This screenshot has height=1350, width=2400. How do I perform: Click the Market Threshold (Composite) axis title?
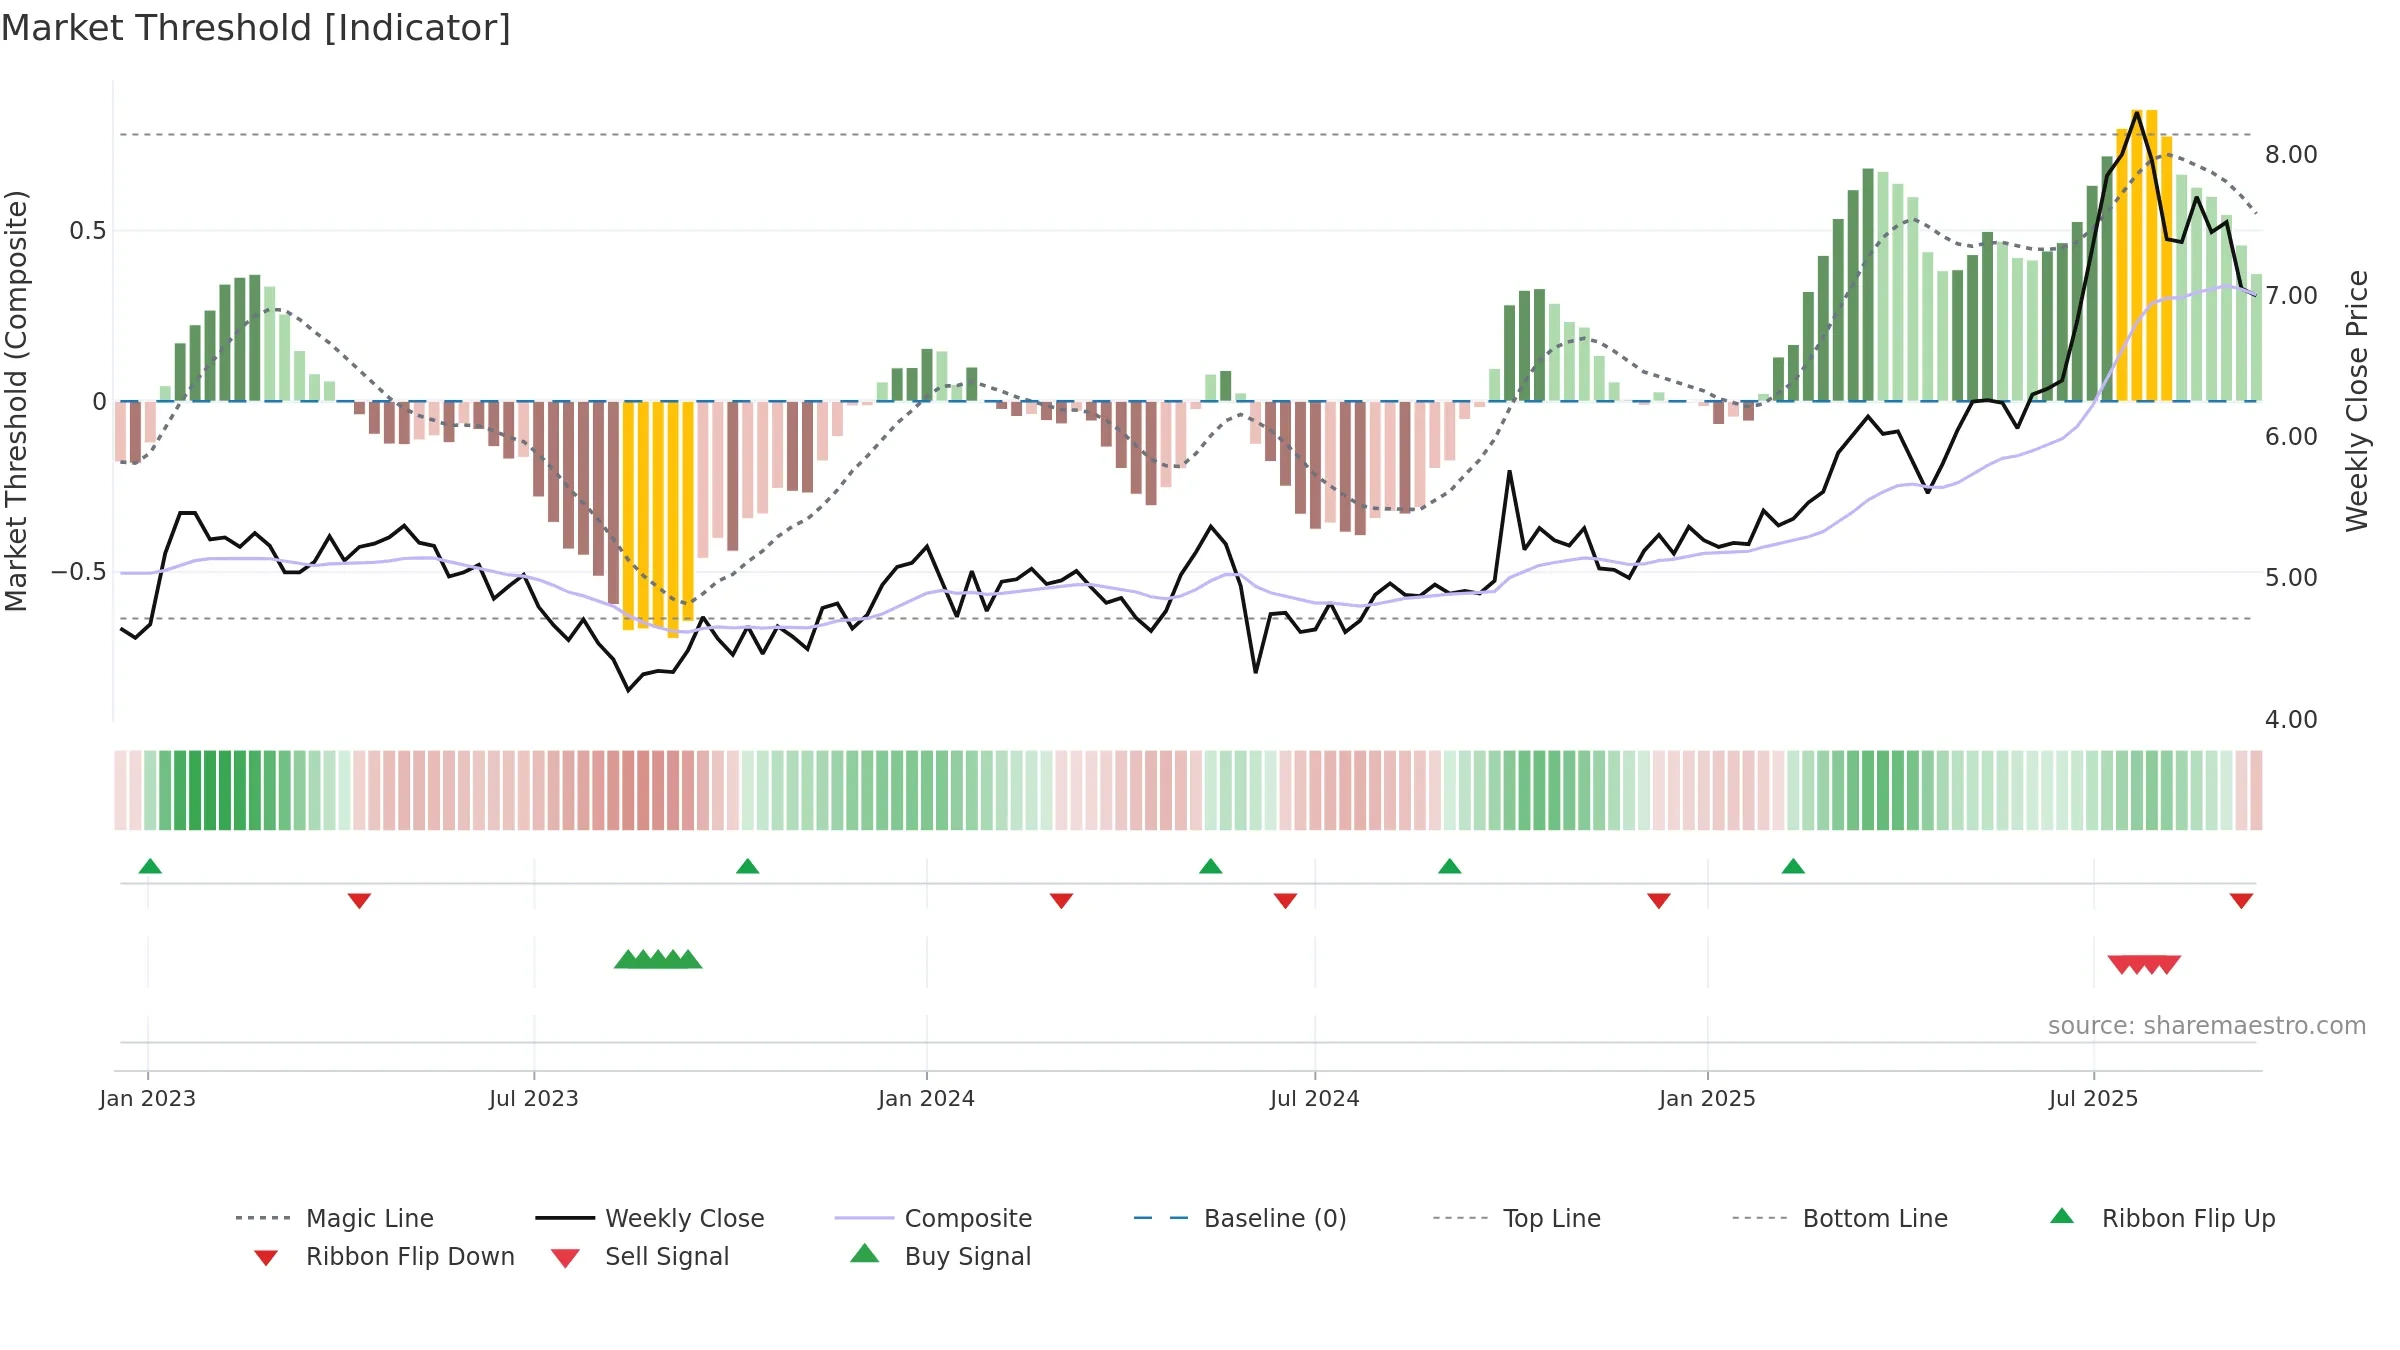point(16,401)
